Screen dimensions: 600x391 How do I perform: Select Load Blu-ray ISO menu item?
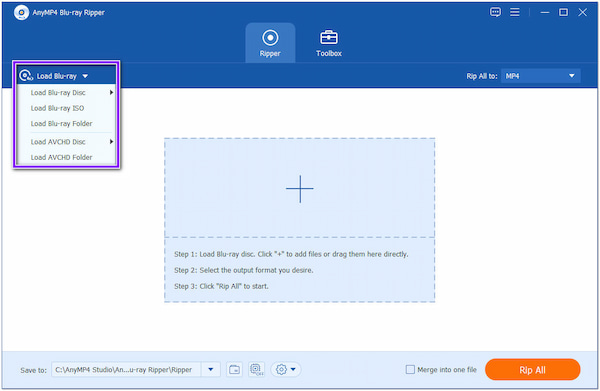[x=57, y=108]
